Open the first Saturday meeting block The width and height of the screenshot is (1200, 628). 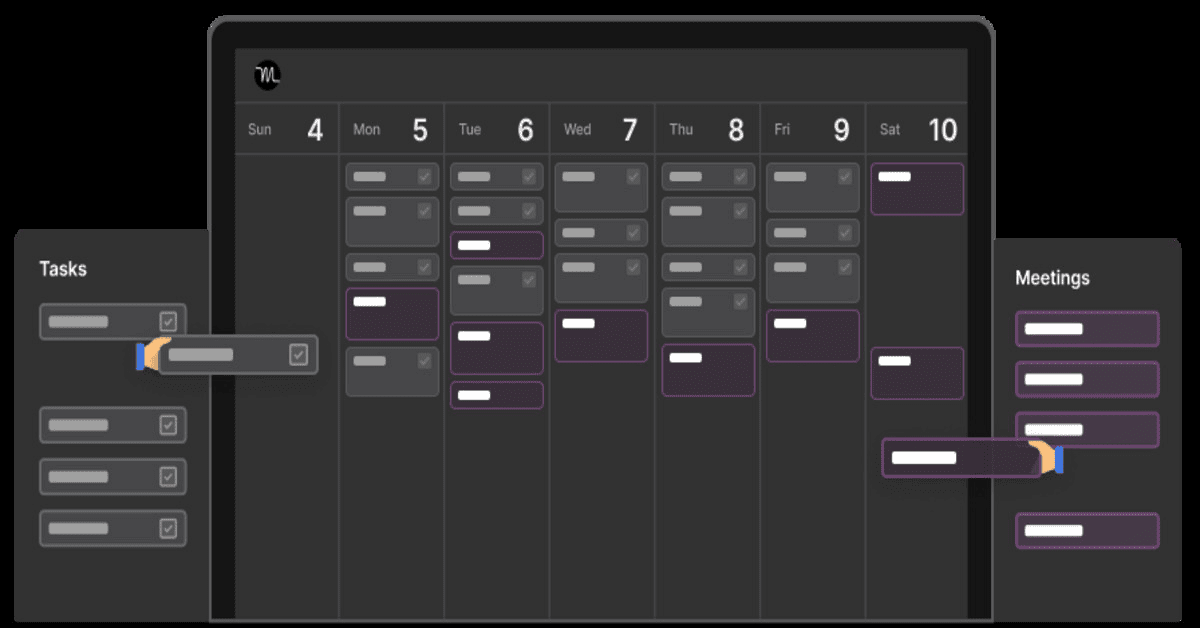tap(917, 189)
